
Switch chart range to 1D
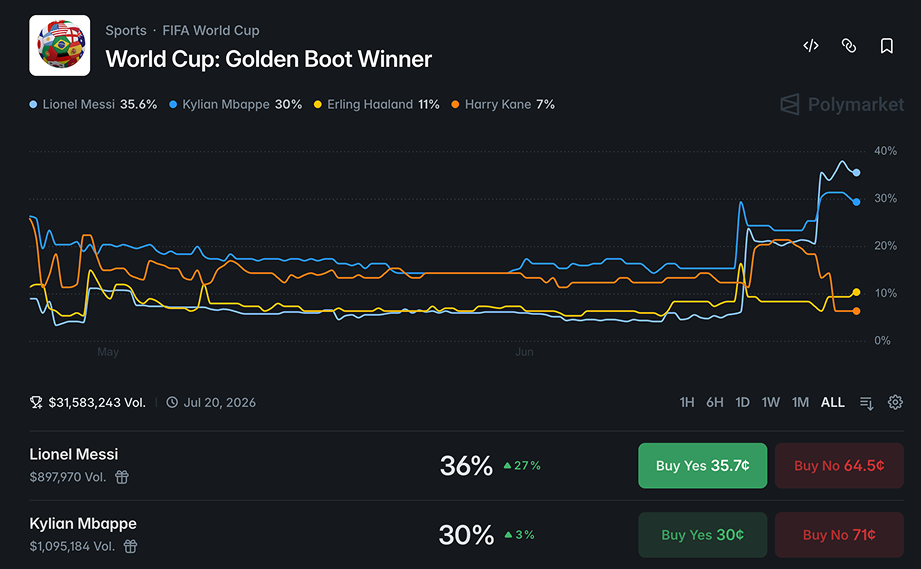pos(742,402)
